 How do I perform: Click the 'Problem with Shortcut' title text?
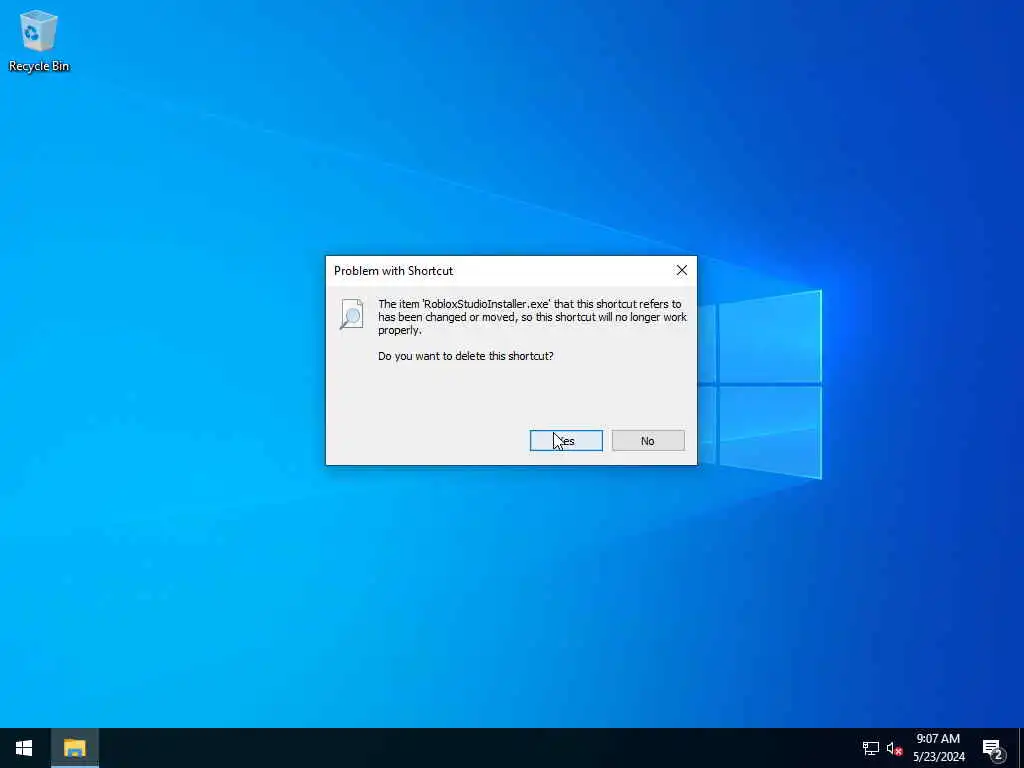(393, 270)
